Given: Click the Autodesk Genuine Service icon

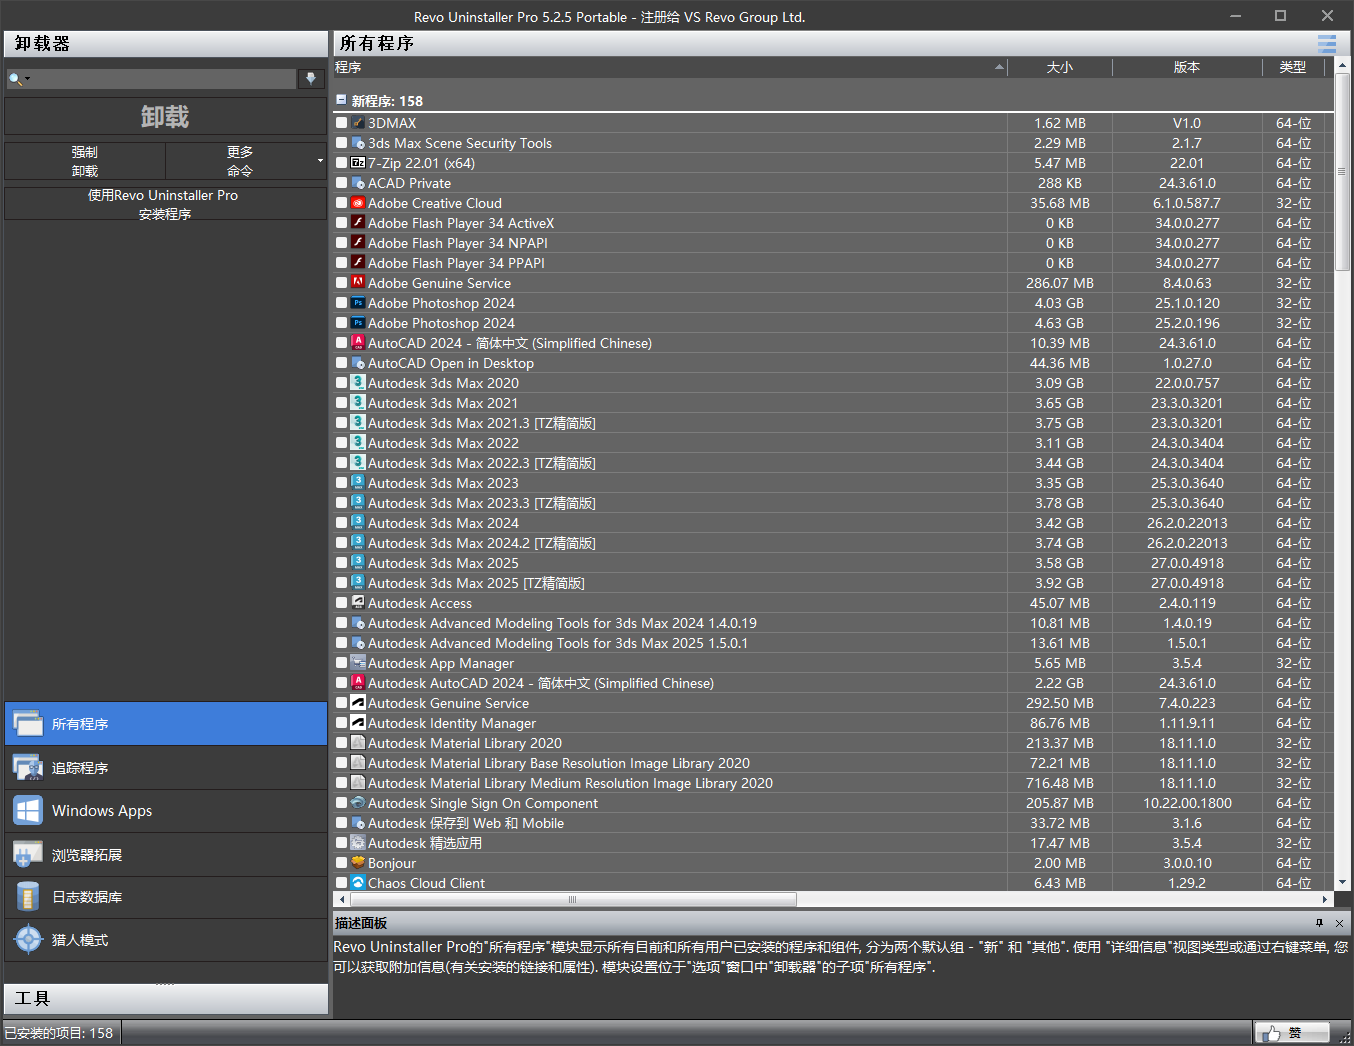Looking at the screenshot, I should (358, 703).
